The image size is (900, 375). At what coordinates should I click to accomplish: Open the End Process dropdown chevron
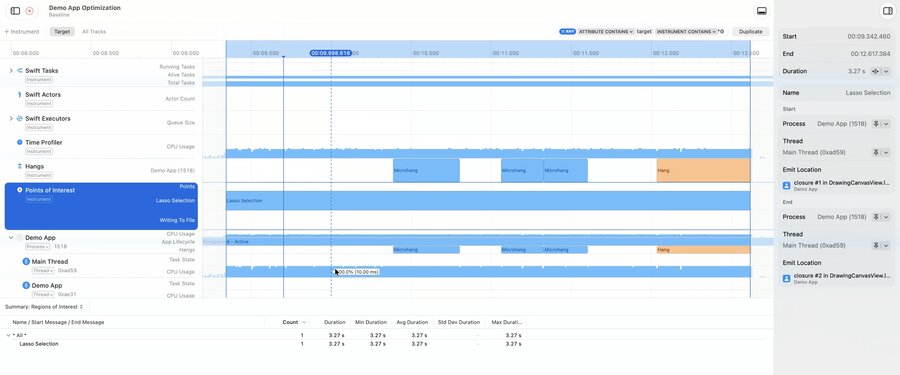click(886, 217)
